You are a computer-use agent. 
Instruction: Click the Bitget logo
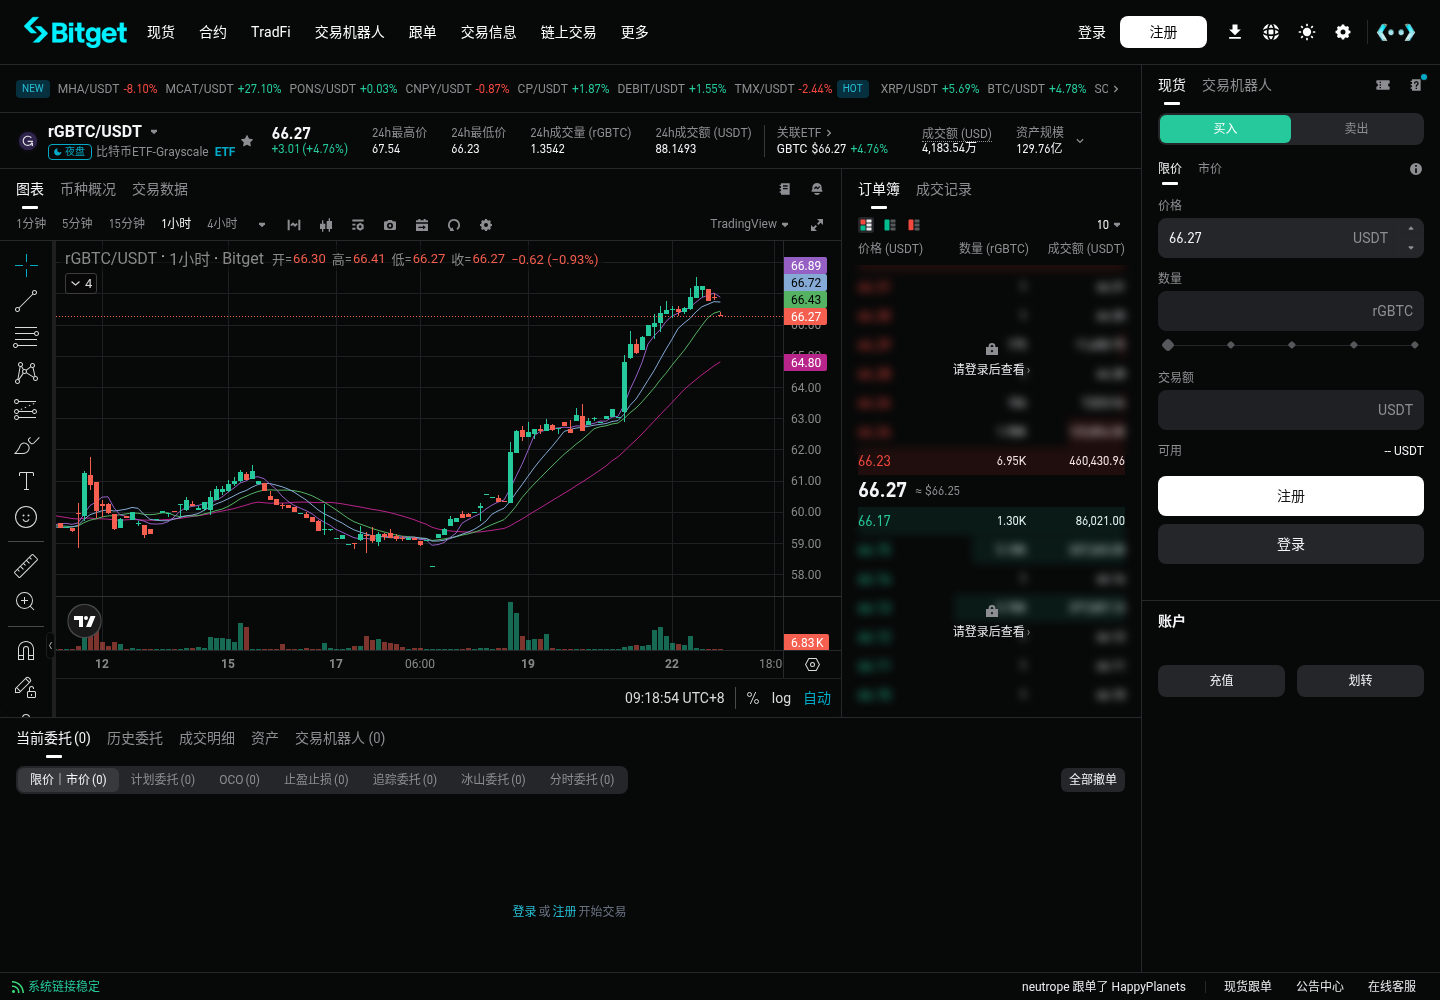pyautogui.click(x=75, y=32)
